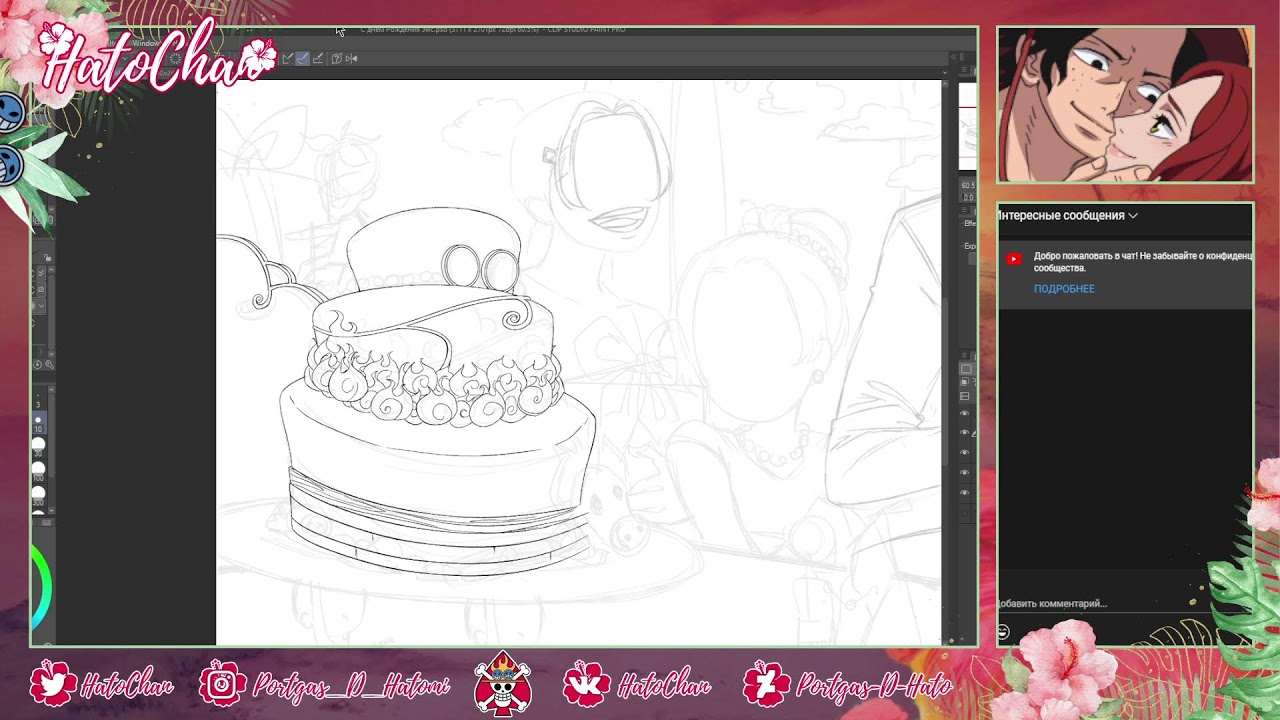The height and width of the screenshot is (720, 1280).
Task: Click the Navigator canvas thumbnail
Action: 967,127
